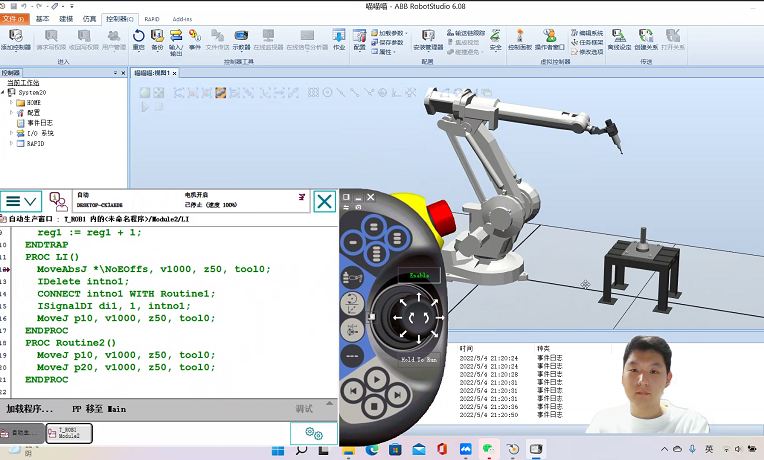Select the T_ROB1 Module2 taskbar tab
The height and width of the screenshot is (460, 764).
[x=69, y=433]
